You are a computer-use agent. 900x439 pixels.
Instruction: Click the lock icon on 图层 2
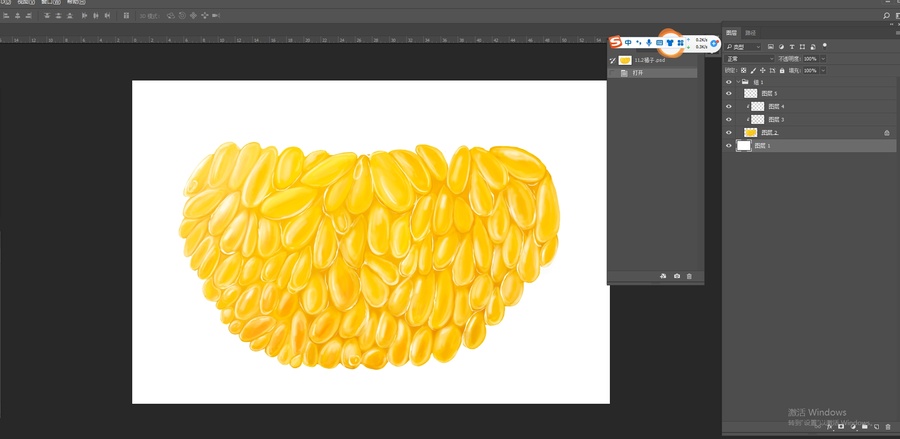point(887,133)
